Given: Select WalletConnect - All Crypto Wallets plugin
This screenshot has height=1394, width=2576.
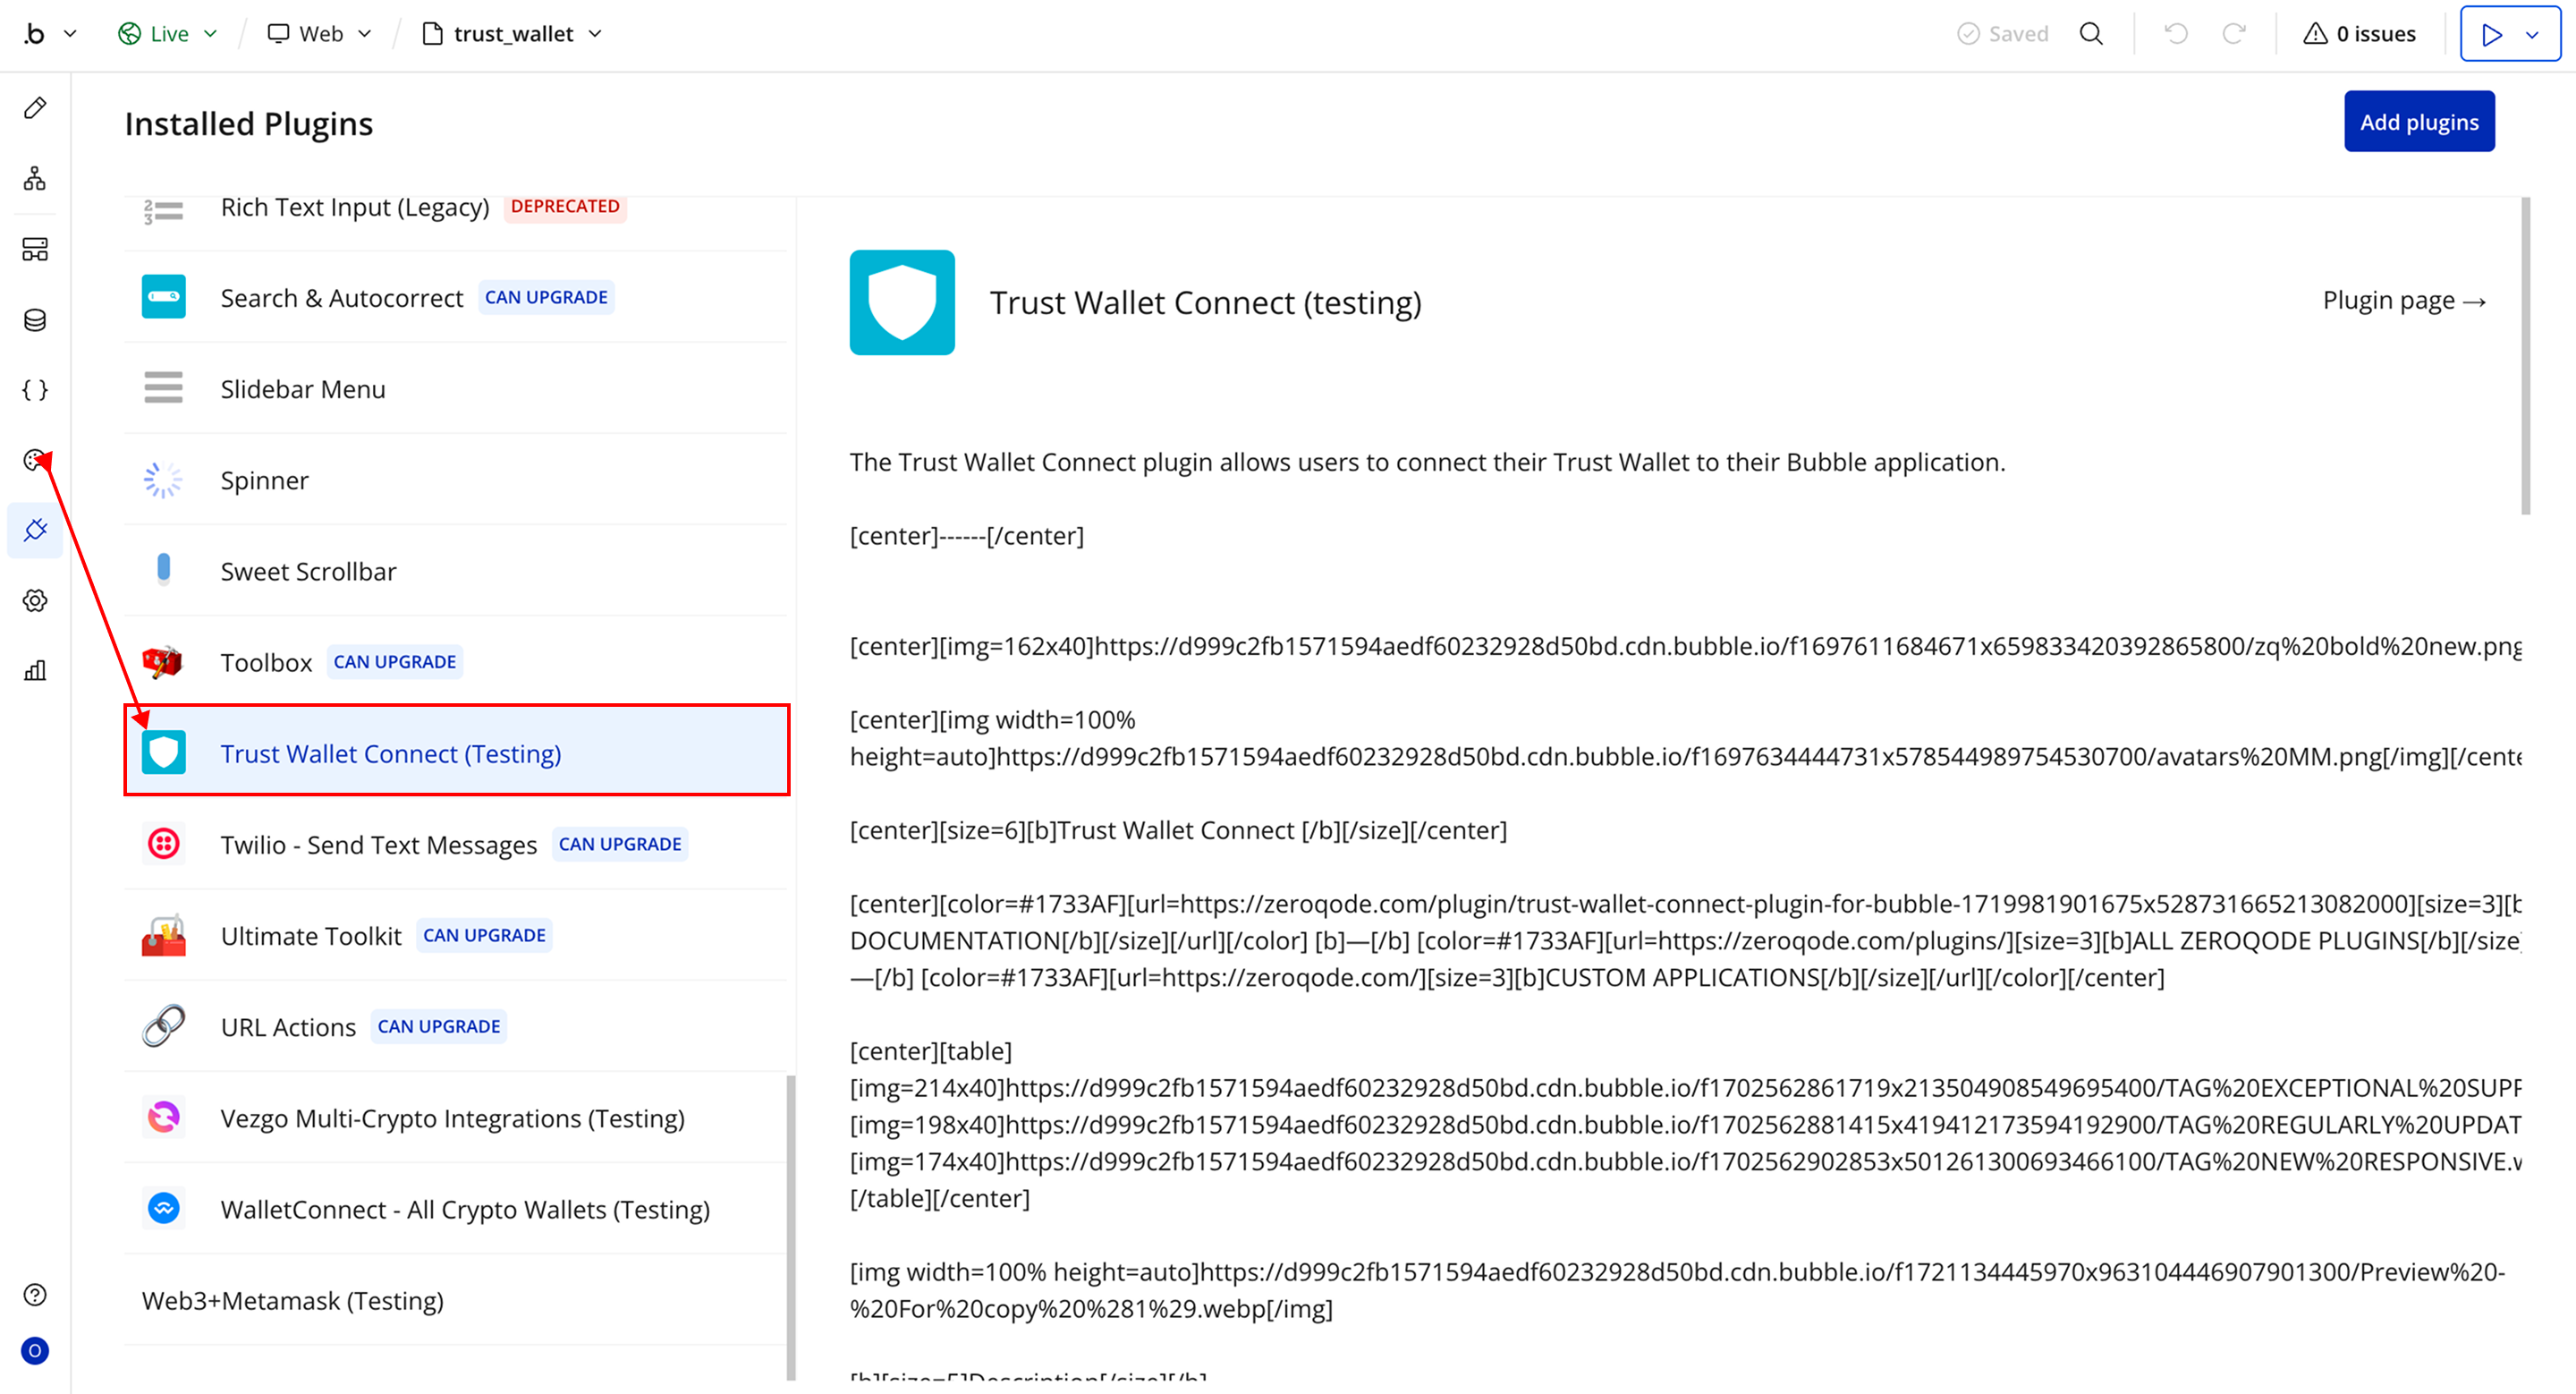Looking at the screenshot, I should tap(465, 1209).
